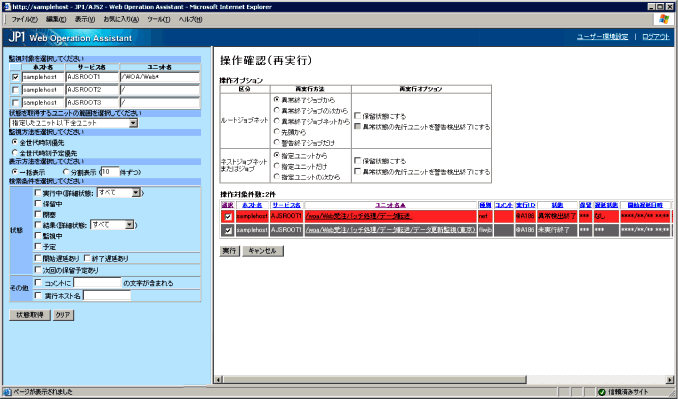Screen dimensions: 678x399
Task: Click the 分割表示 count input field
Action: [110, 172]
